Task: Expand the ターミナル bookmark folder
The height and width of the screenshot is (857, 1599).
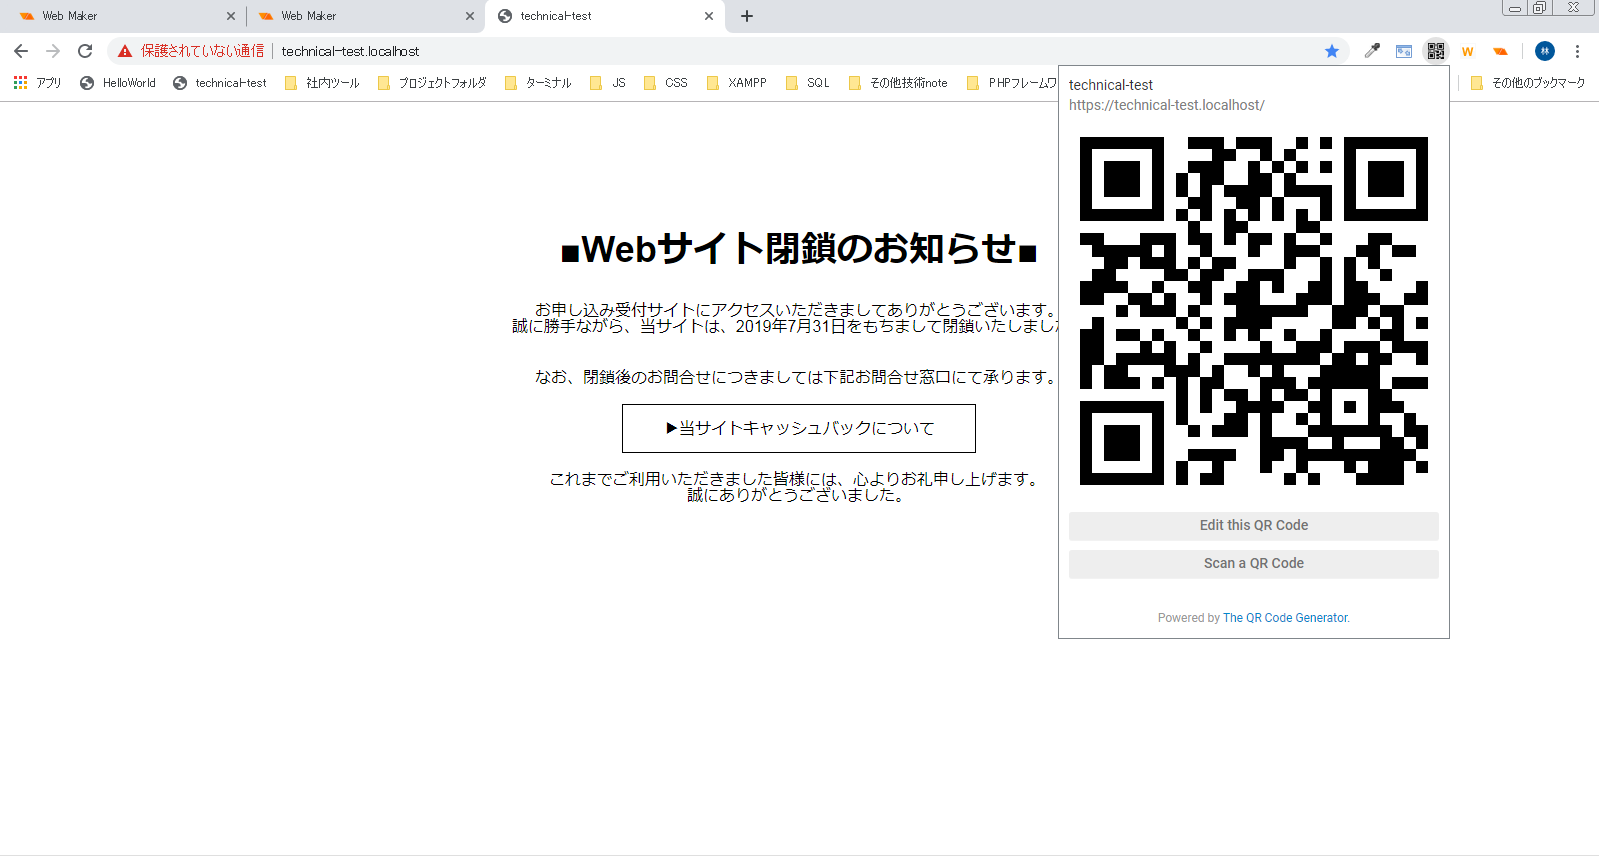Action: 538,83
